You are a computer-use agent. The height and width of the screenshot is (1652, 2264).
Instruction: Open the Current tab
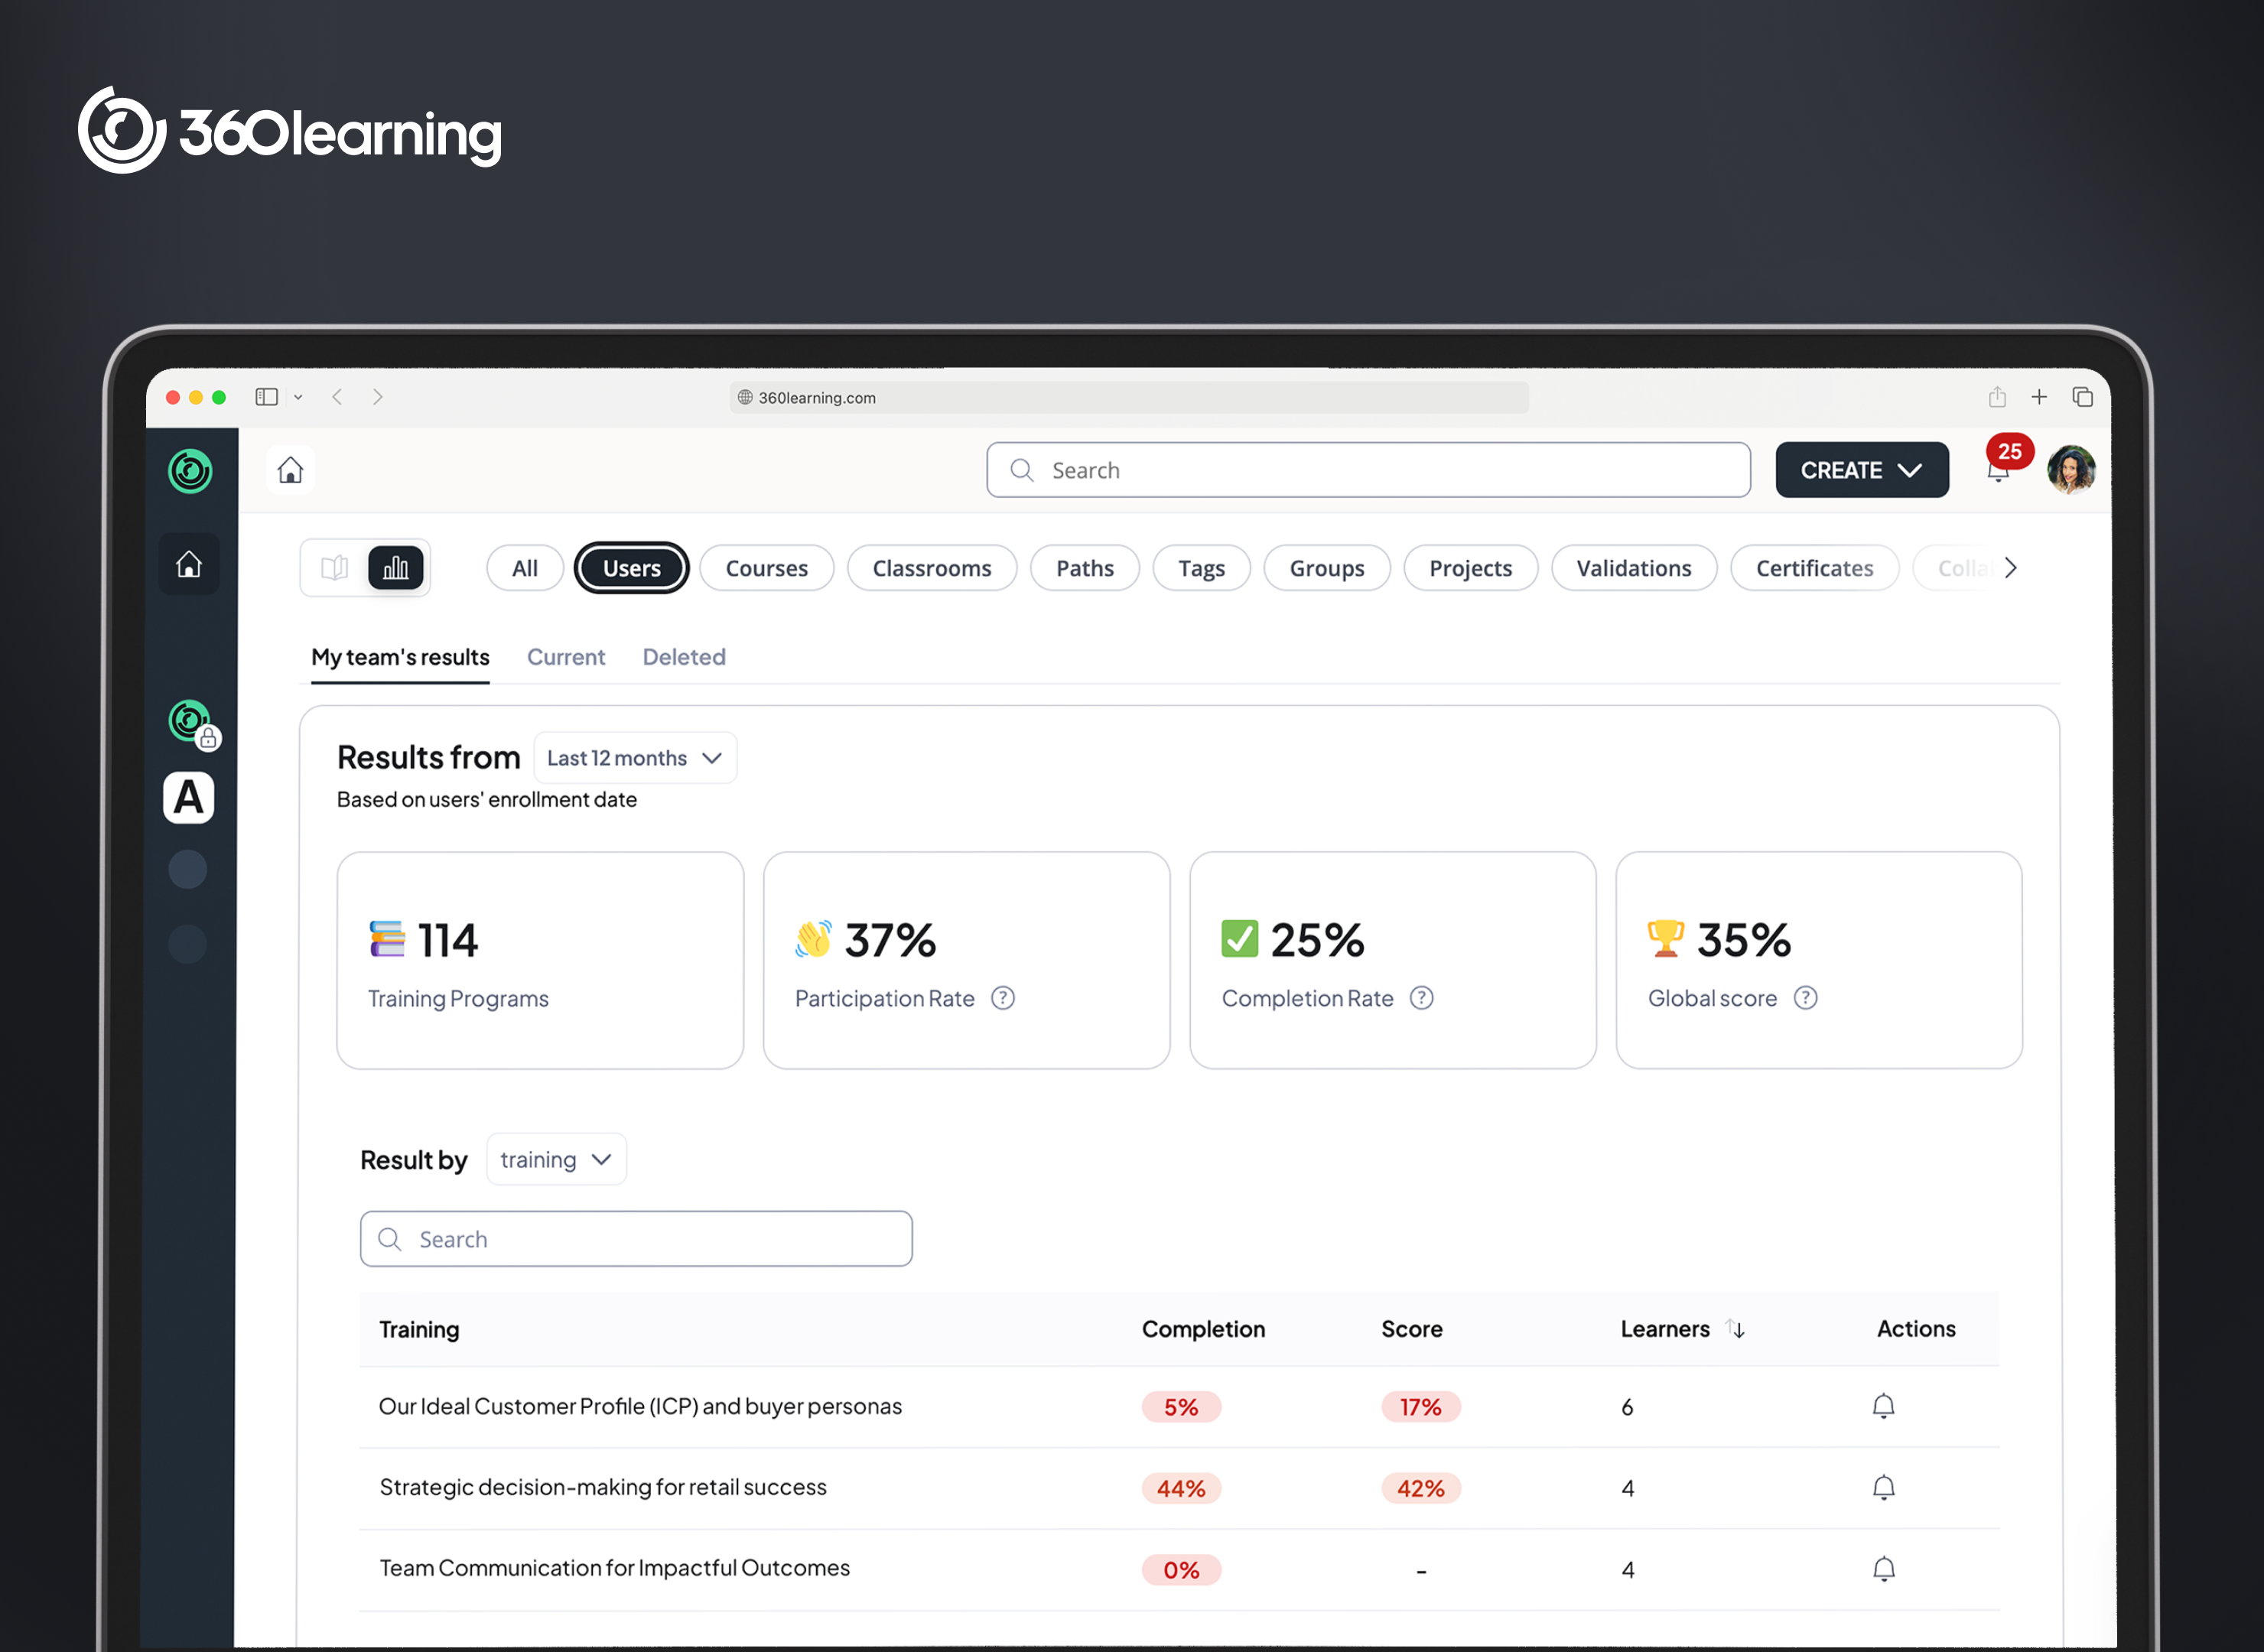click(566, 657)
